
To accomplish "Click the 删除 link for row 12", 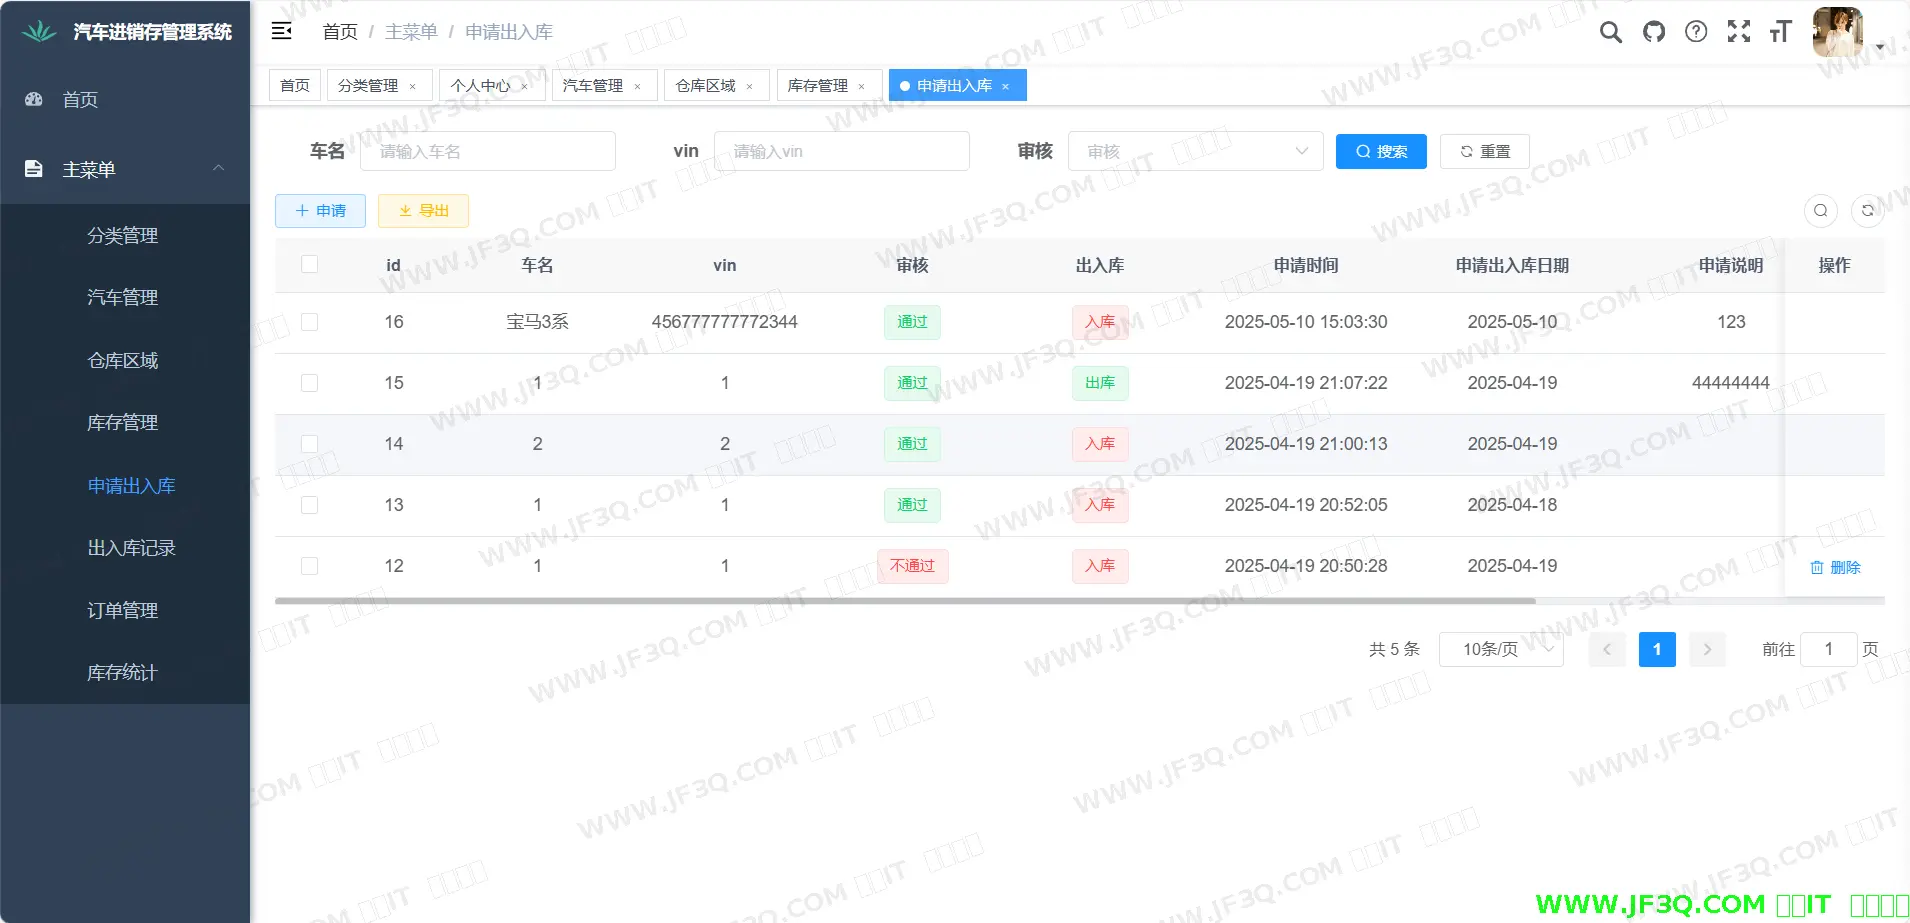I will click(1835, 567).
